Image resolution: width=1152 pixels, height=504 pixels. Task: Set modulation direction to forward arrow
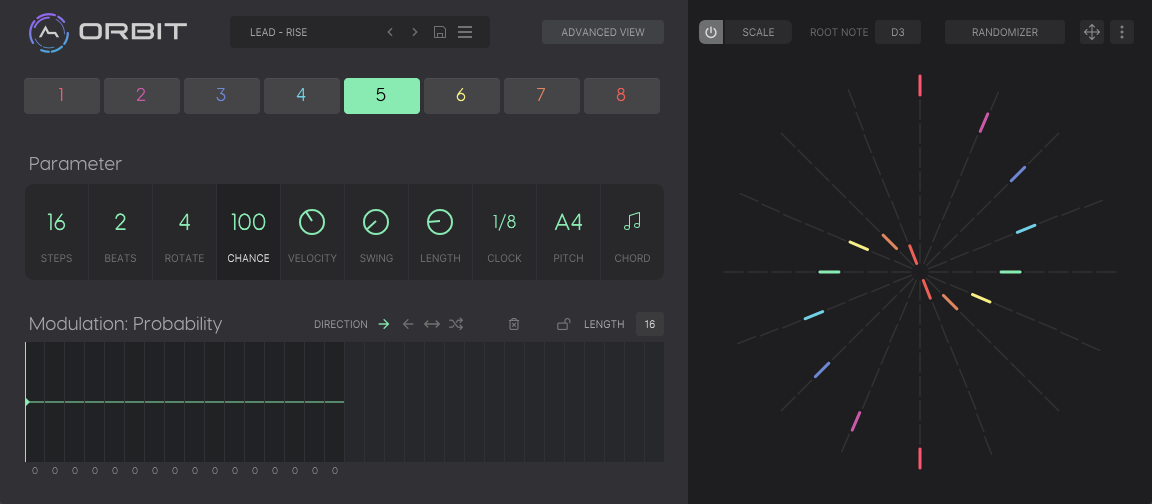tap(383, 324)
